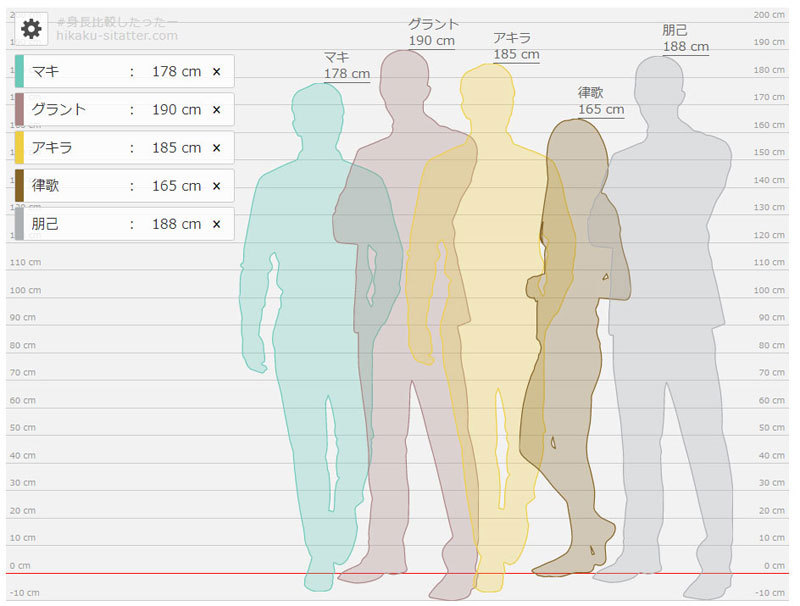Click the mauve color swatch for グラント
The image size is (800, 606).
click(x=19, y=110)
